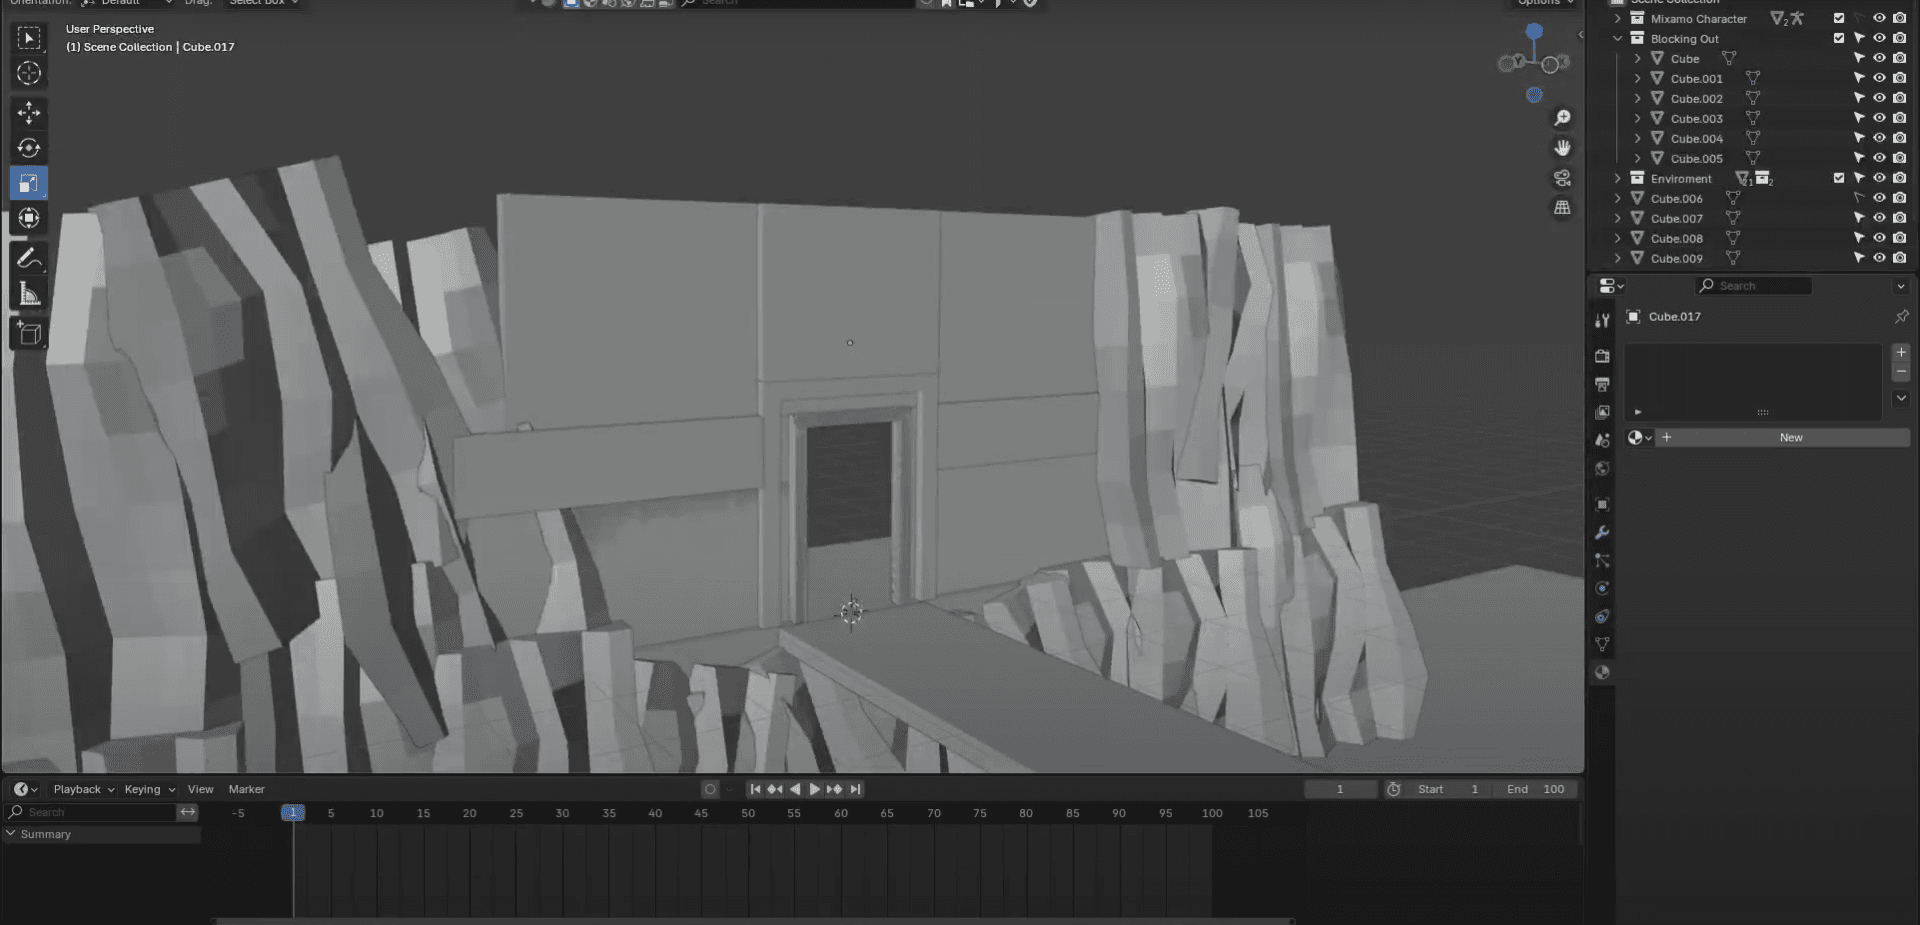The width and height of the screenshot is (1920, 925).
Task: Open the Keying dropdown
Action: (150, 789)
